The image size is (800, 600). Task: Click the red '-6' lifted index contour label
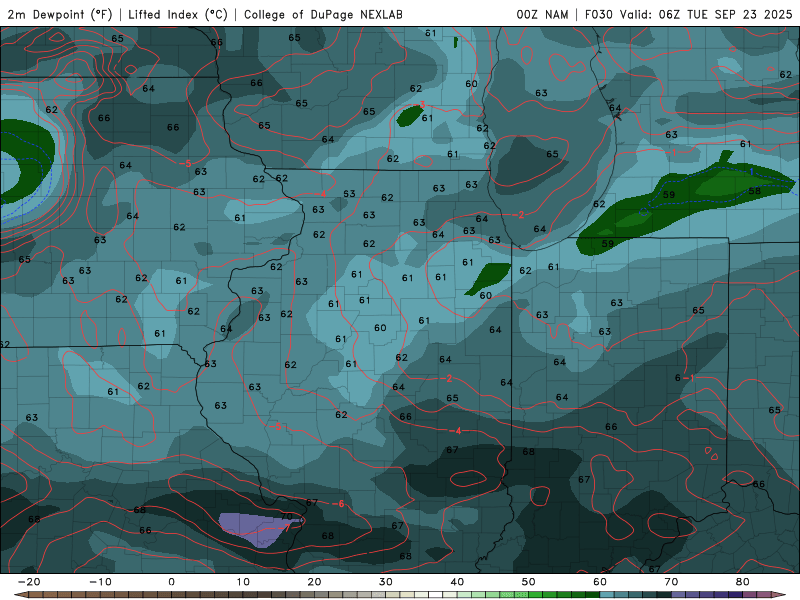[x=338, y=504]
